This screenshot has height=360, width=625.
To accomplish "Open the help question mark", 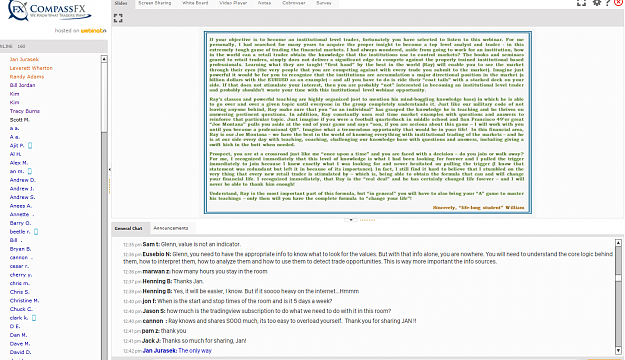I will point(607,2).
